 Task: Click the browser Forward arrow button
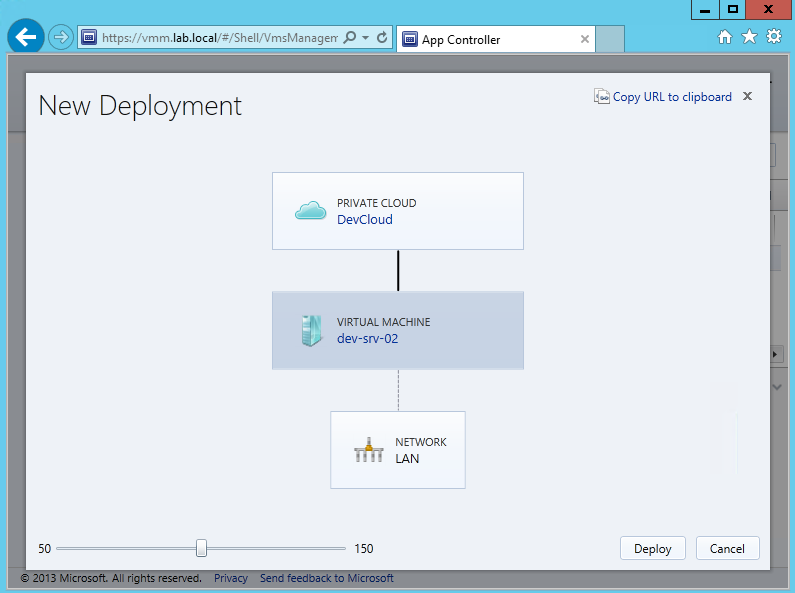click(61, 38)
